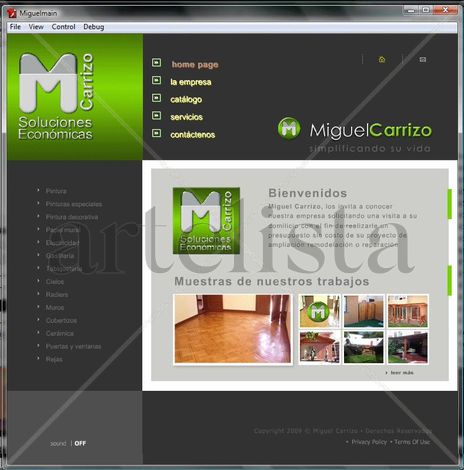The width and height of the screenshot is (464, 470).
Task: Select Muros in the list
Action: [55, 308]
